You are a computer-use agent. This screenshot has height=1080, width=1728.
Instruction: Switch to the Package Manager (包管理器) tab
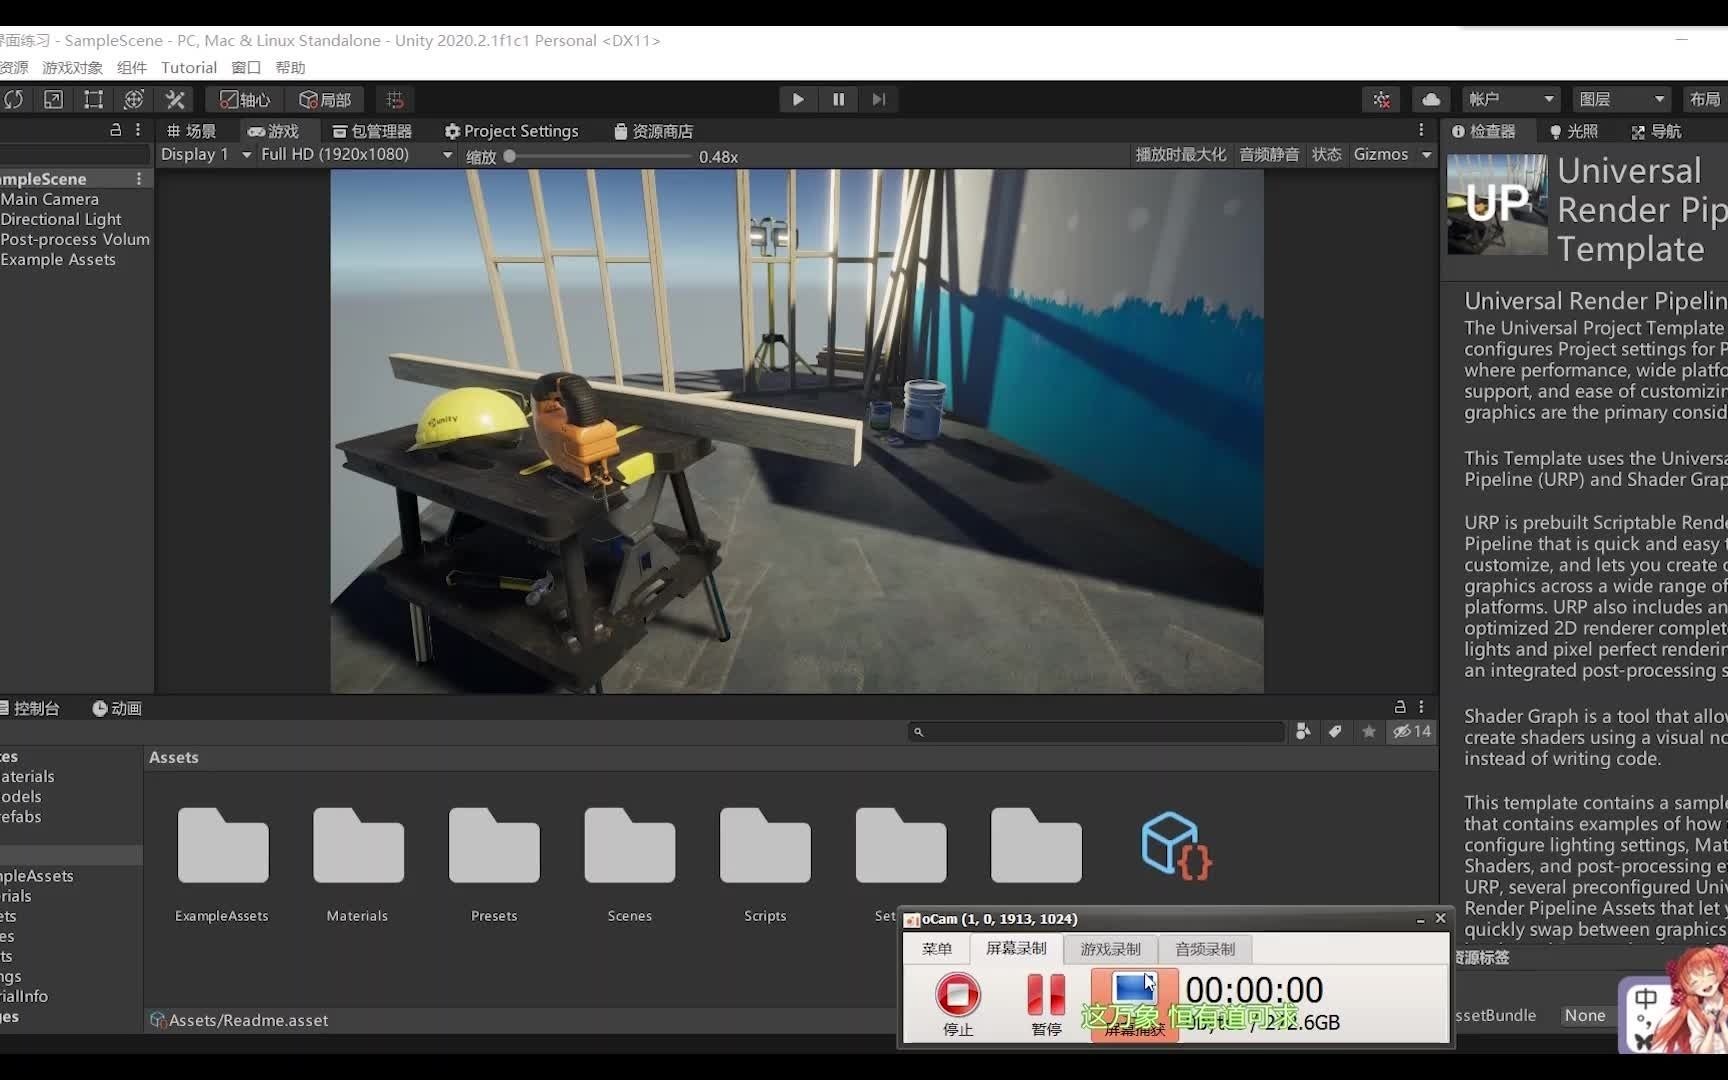pyautogui.click(x=372, y=131)
